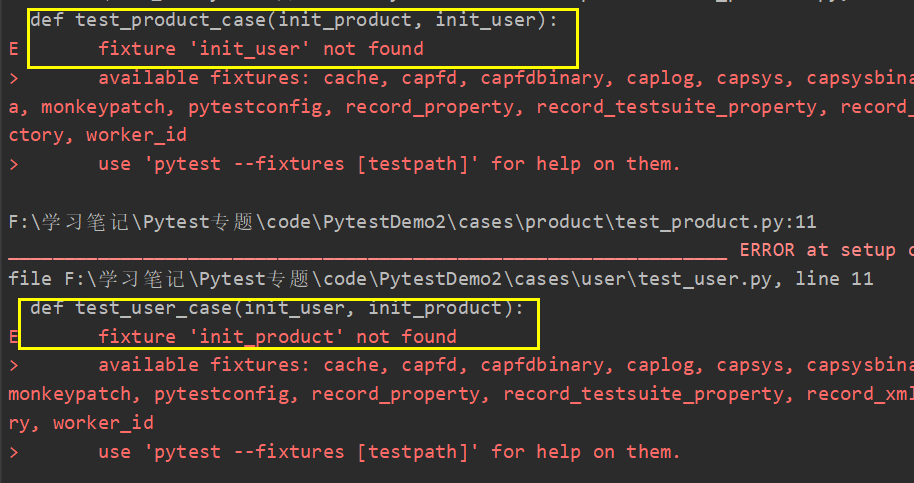Select the "fixture 'init_user' not found" error
Viewport: 914px width, 483px height.
(x=260, y=48)
